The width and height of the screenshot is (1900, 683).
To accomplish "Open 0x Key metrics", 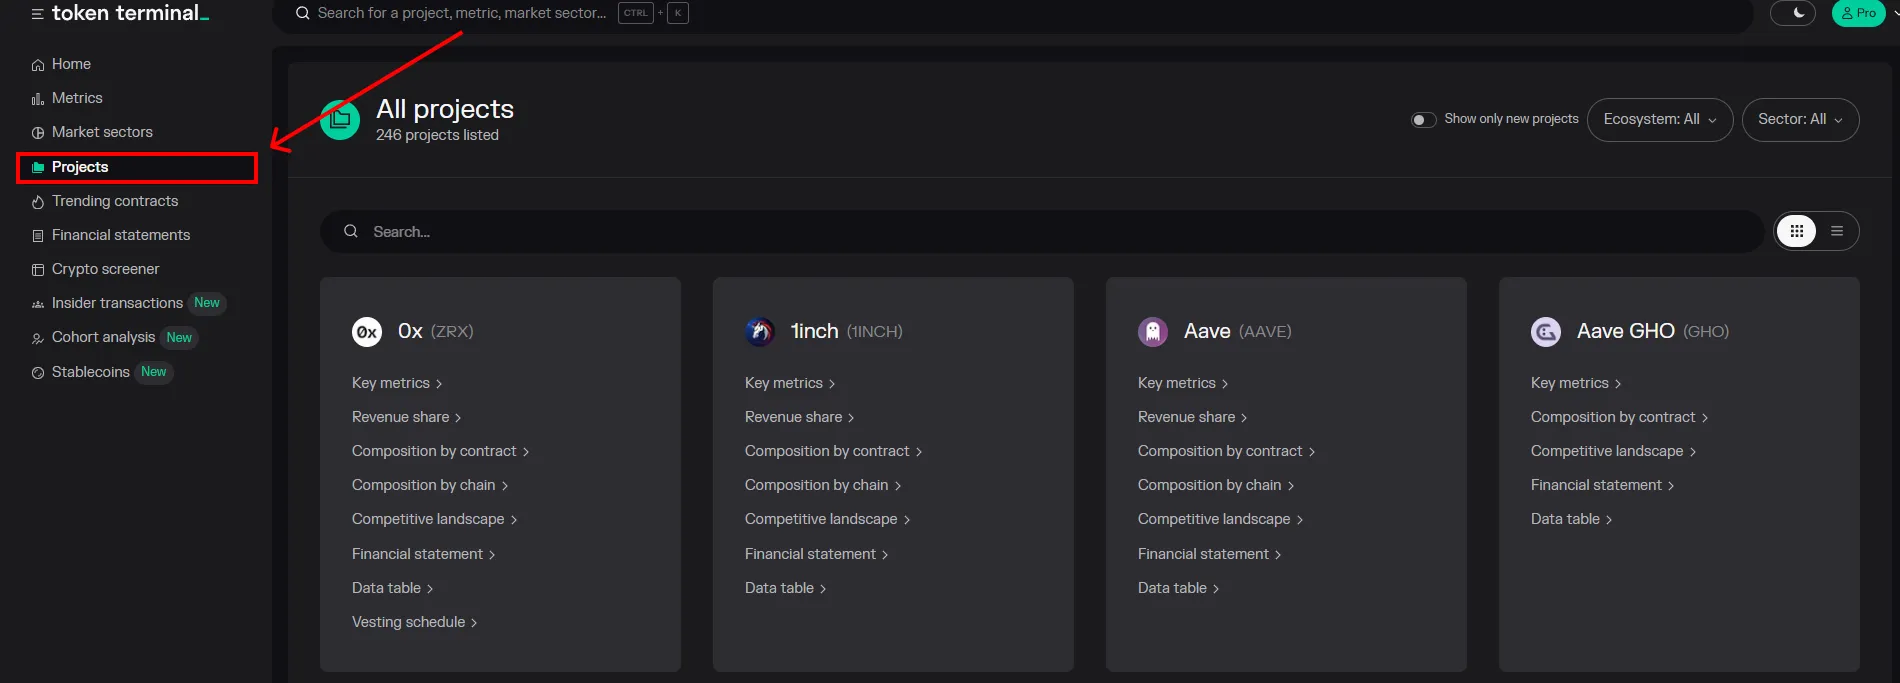I will 397,383.
